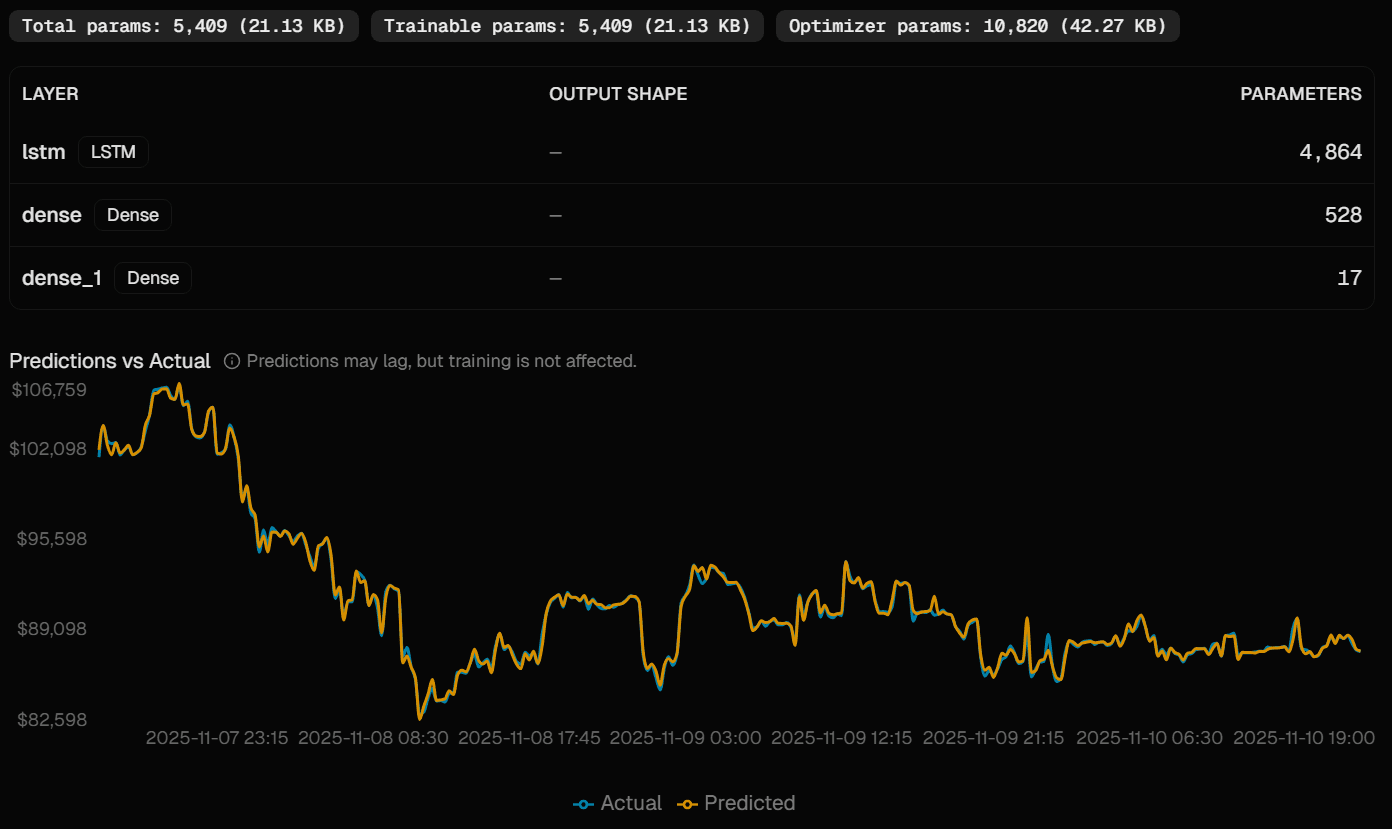
Task: Select the Optimizer params summary badge
Action: [x=977, y=26]
